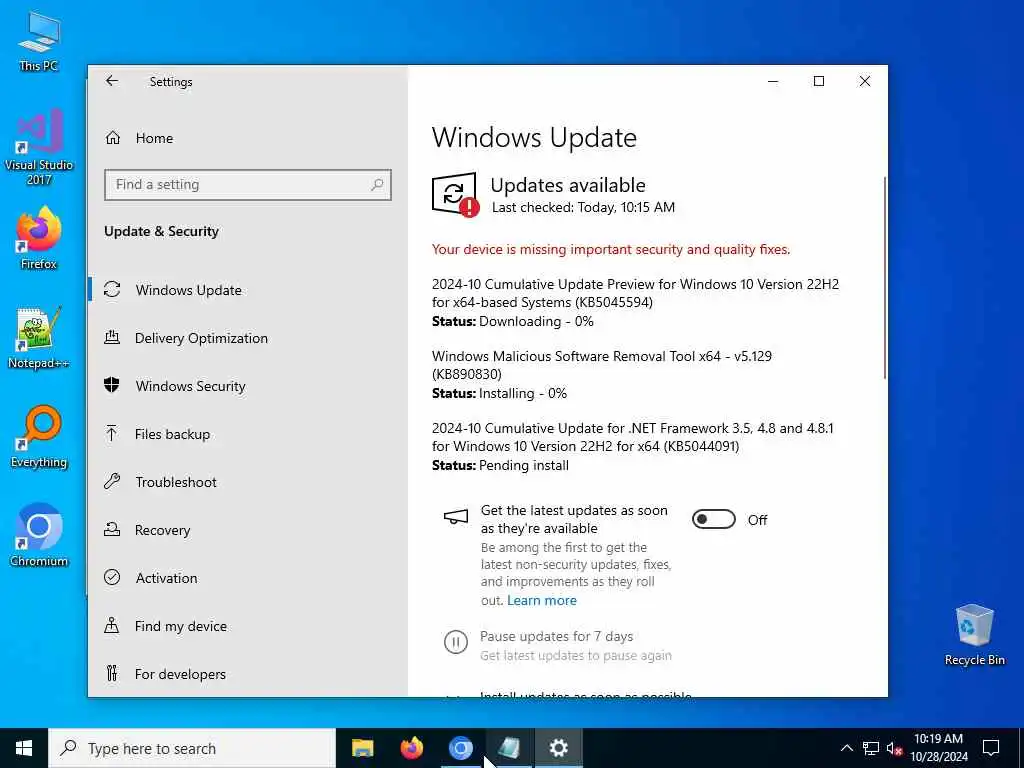This screenshot has height=768, width=1024.
Task: Click the notebook app icon in taskbar
Action: pyautogui.click(x=509, y=748)
